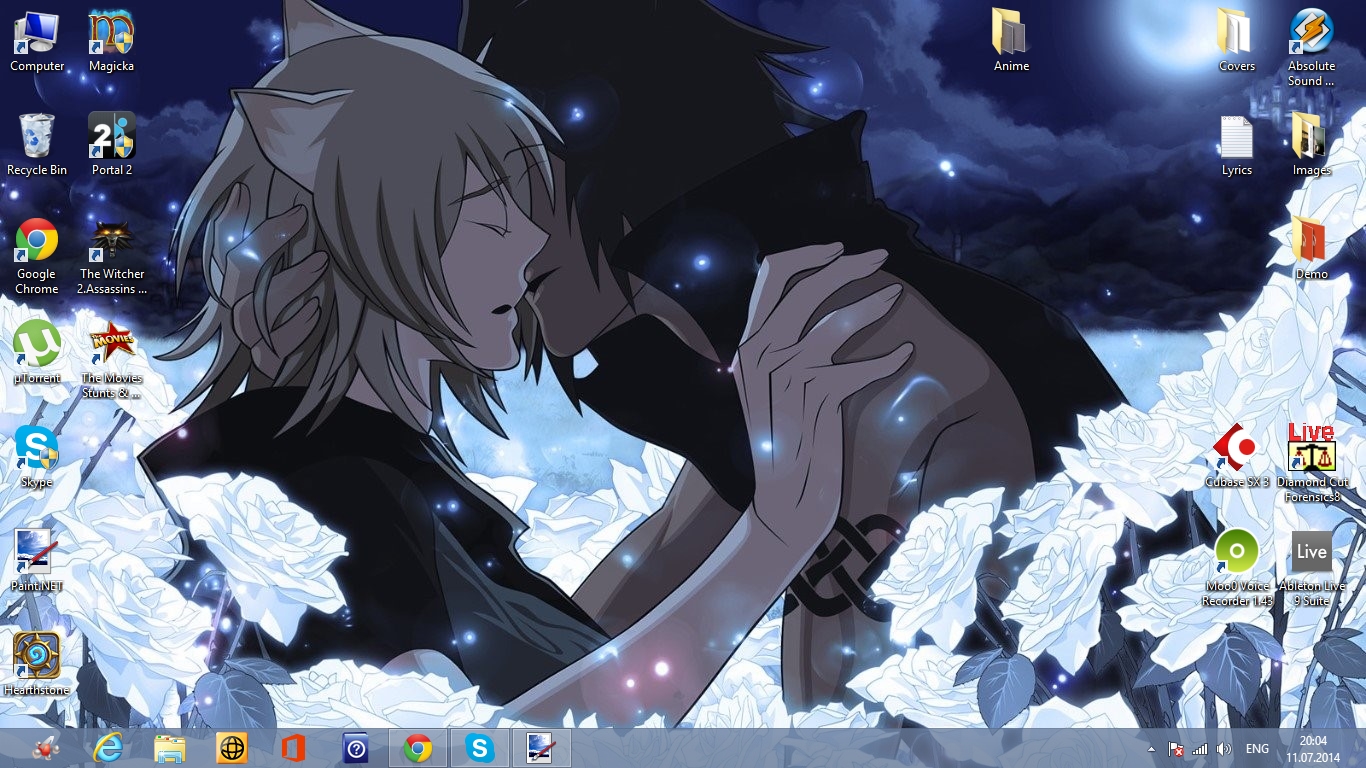Screen dimensions: 1366x768
Task: Launch the Office icon in taskbar
Action: pyautogui.click(x=294, y=748)
